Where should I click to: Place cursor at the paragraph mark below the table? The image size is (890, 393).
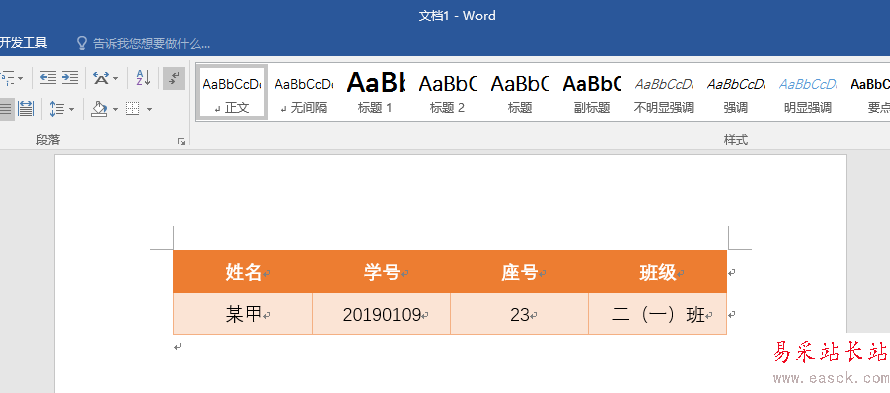pyautogui.click(x=178, y=346)
